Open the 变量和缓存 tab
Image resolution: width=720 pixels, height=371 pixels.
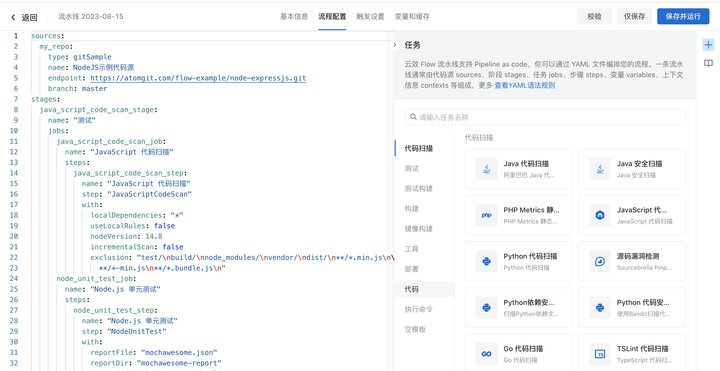(x=412, y=17)
